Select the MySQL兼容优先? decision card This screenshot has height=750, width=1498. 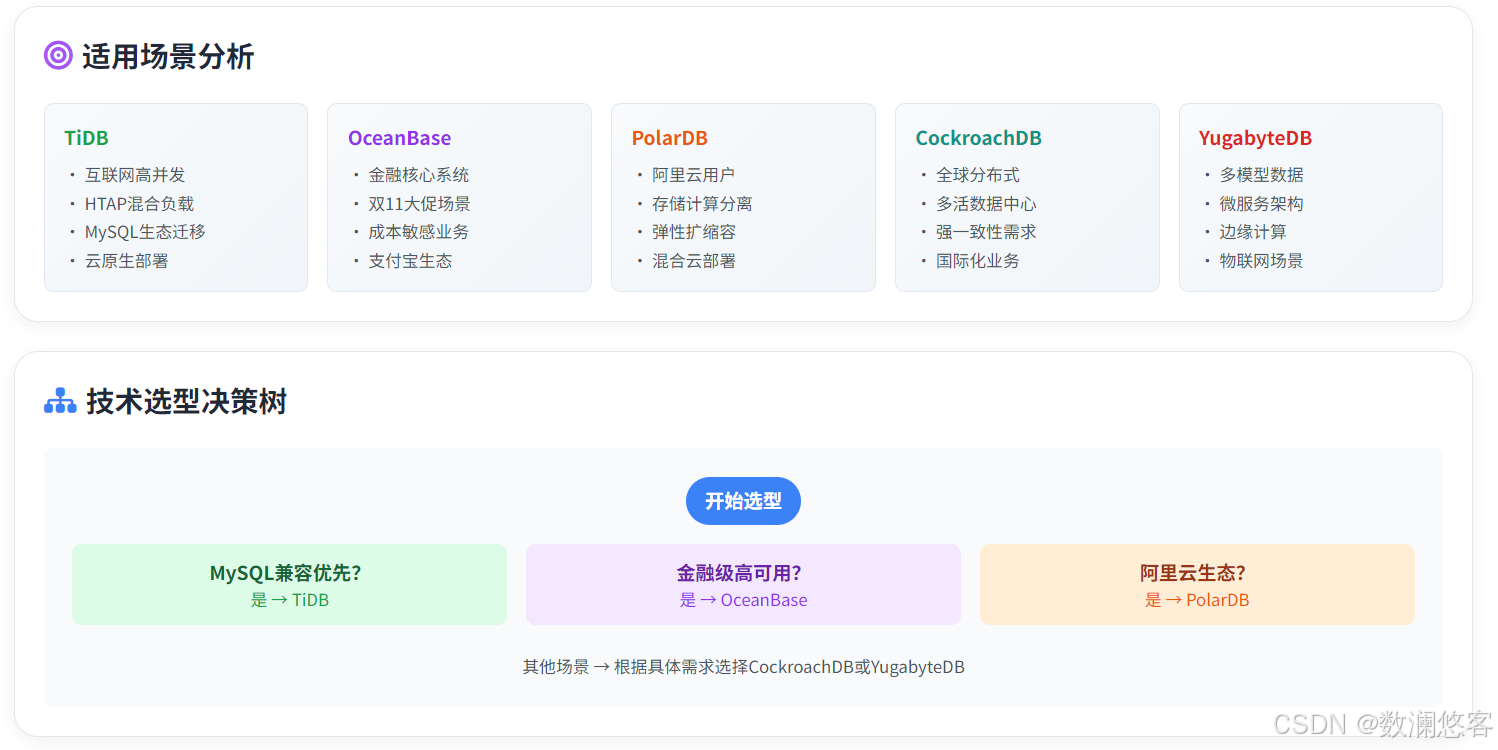pos(289,585)
